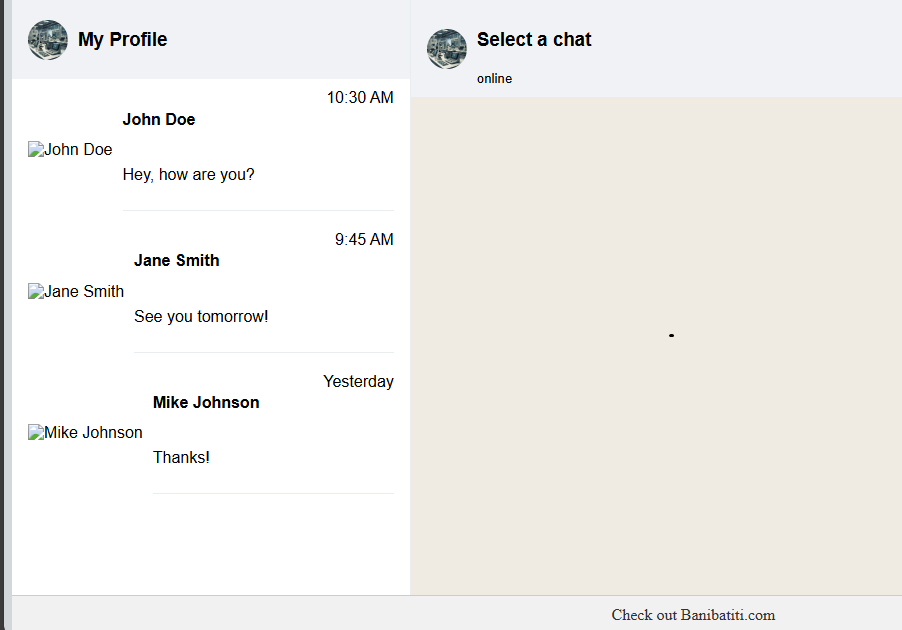This screenshot has height=630, width=902.
Task: Open the chat named Jane Smith
Action: click(177, 261)
